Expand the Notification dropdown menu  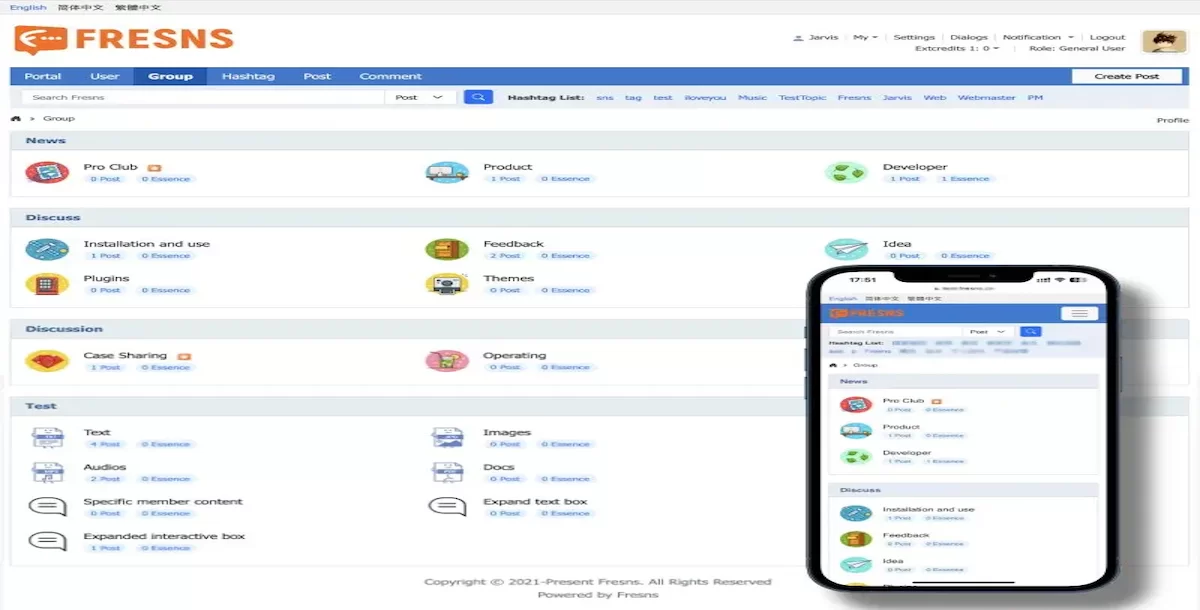[1038, 37]
